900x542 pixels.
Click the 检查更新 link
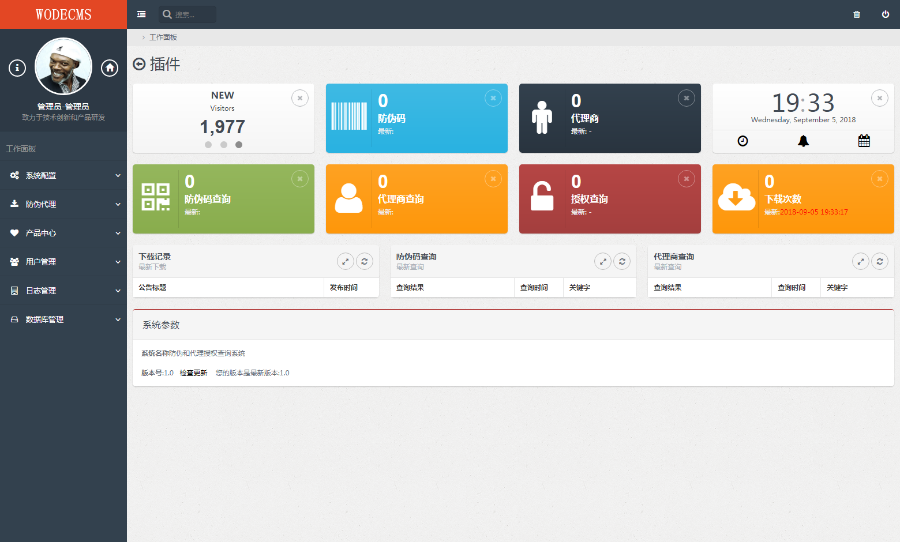pyautogui.click(x=193, y=373)
